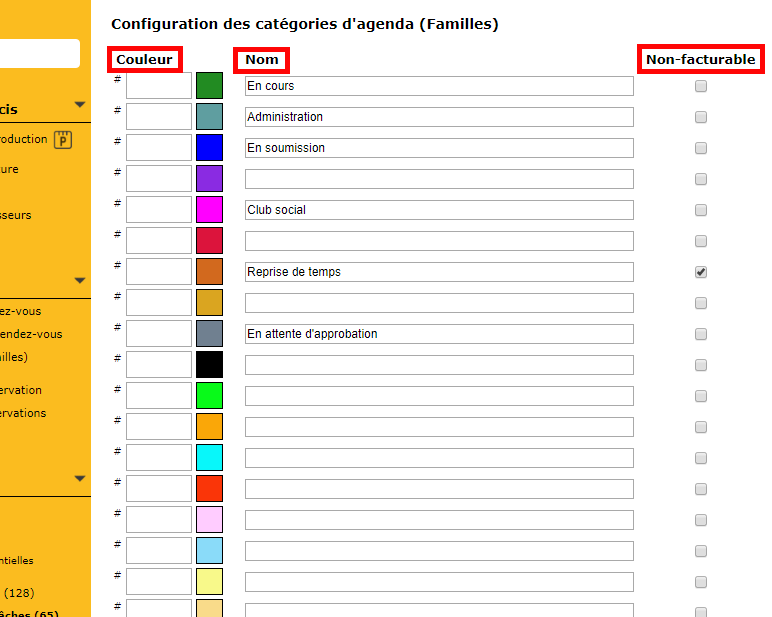This screenshot has width=772, height=617.
Task: Edit the Administration name field
Action: coord(439,117)
